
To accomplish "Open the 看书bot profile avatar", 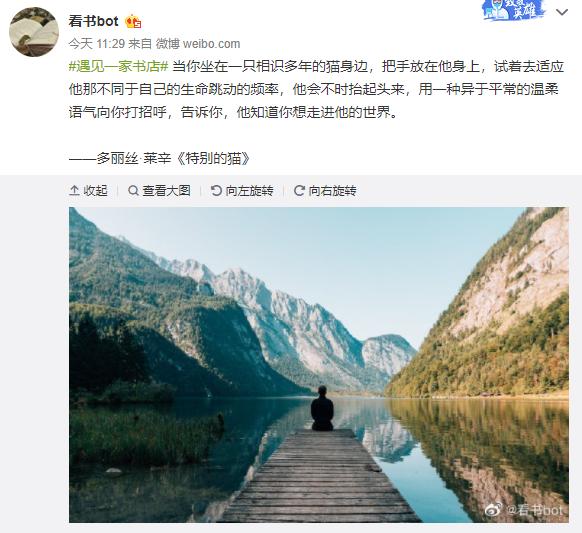I will coord(34,32).
